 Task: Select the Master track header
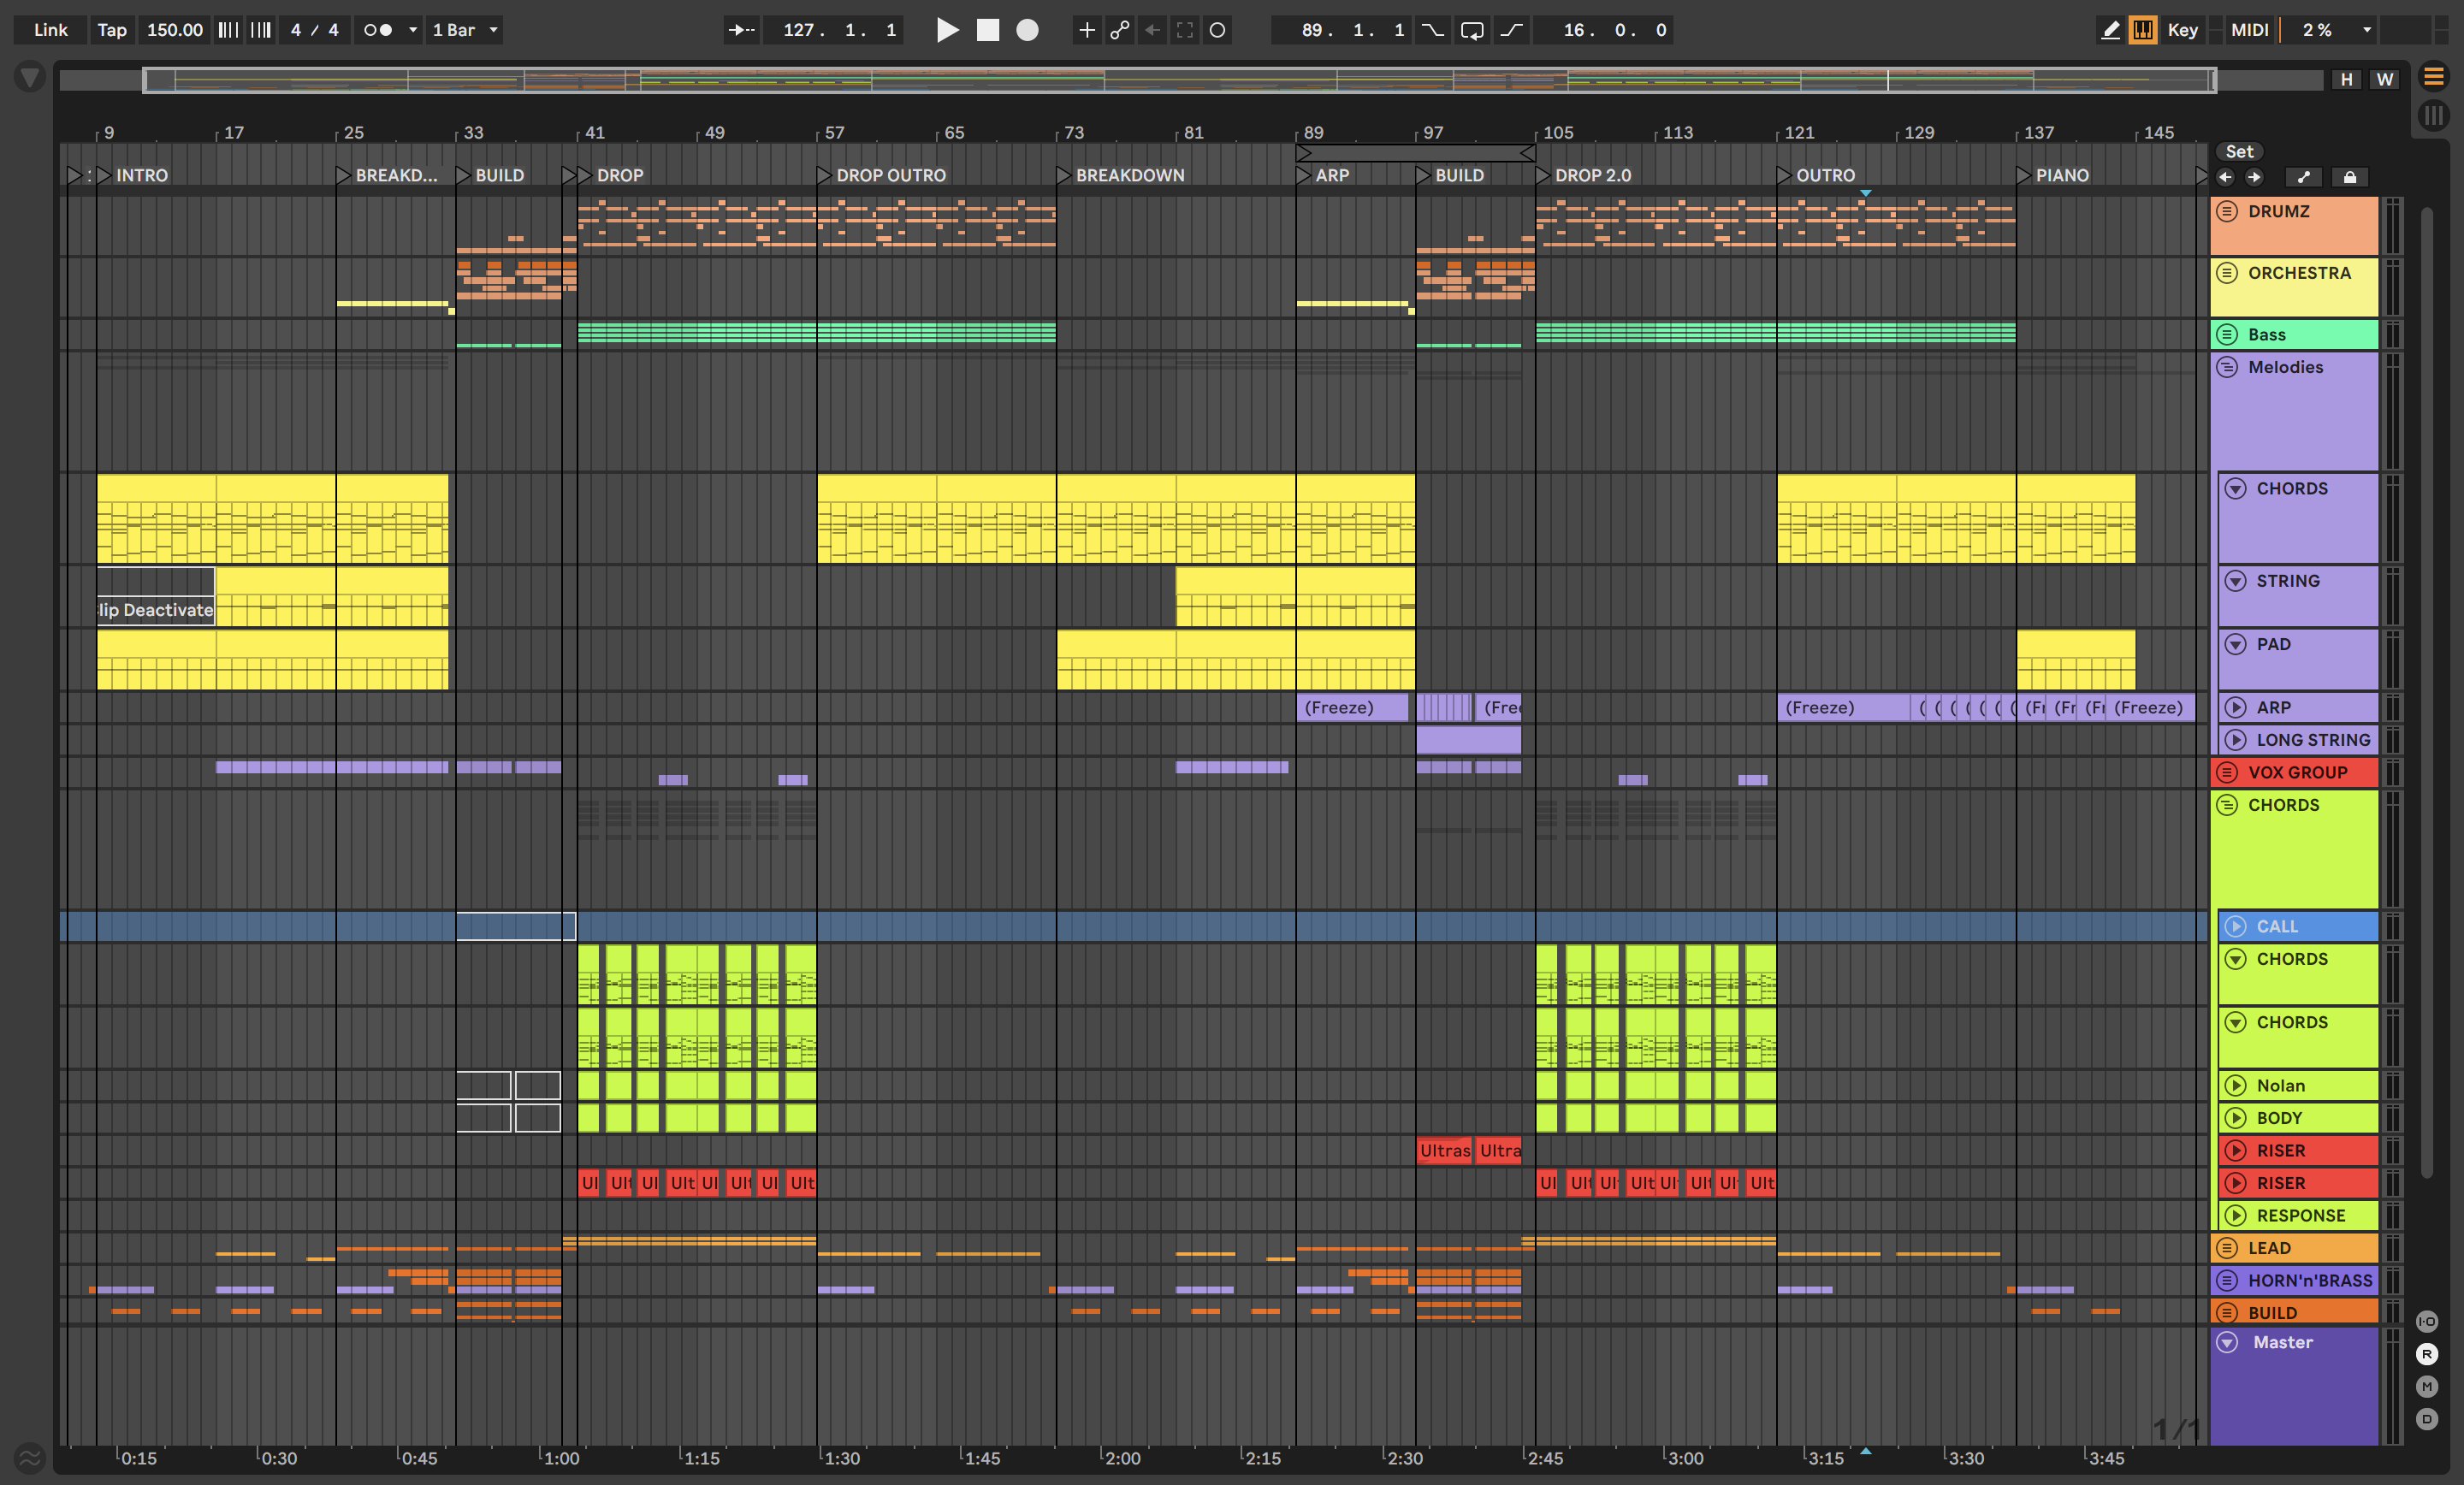[x=2294, y=1385]
